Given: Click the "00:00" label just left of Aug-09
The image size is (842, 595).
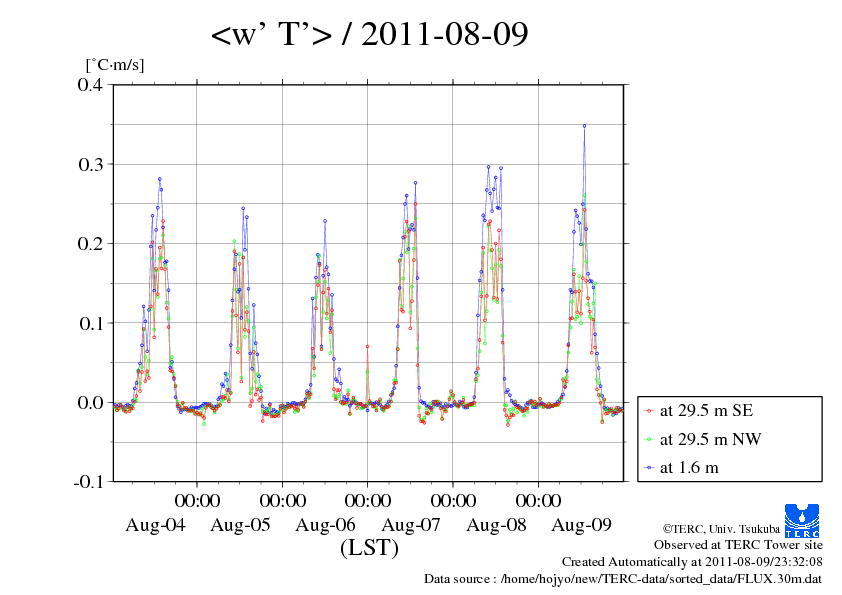Looking at the screenshot, I should [538, 500].
